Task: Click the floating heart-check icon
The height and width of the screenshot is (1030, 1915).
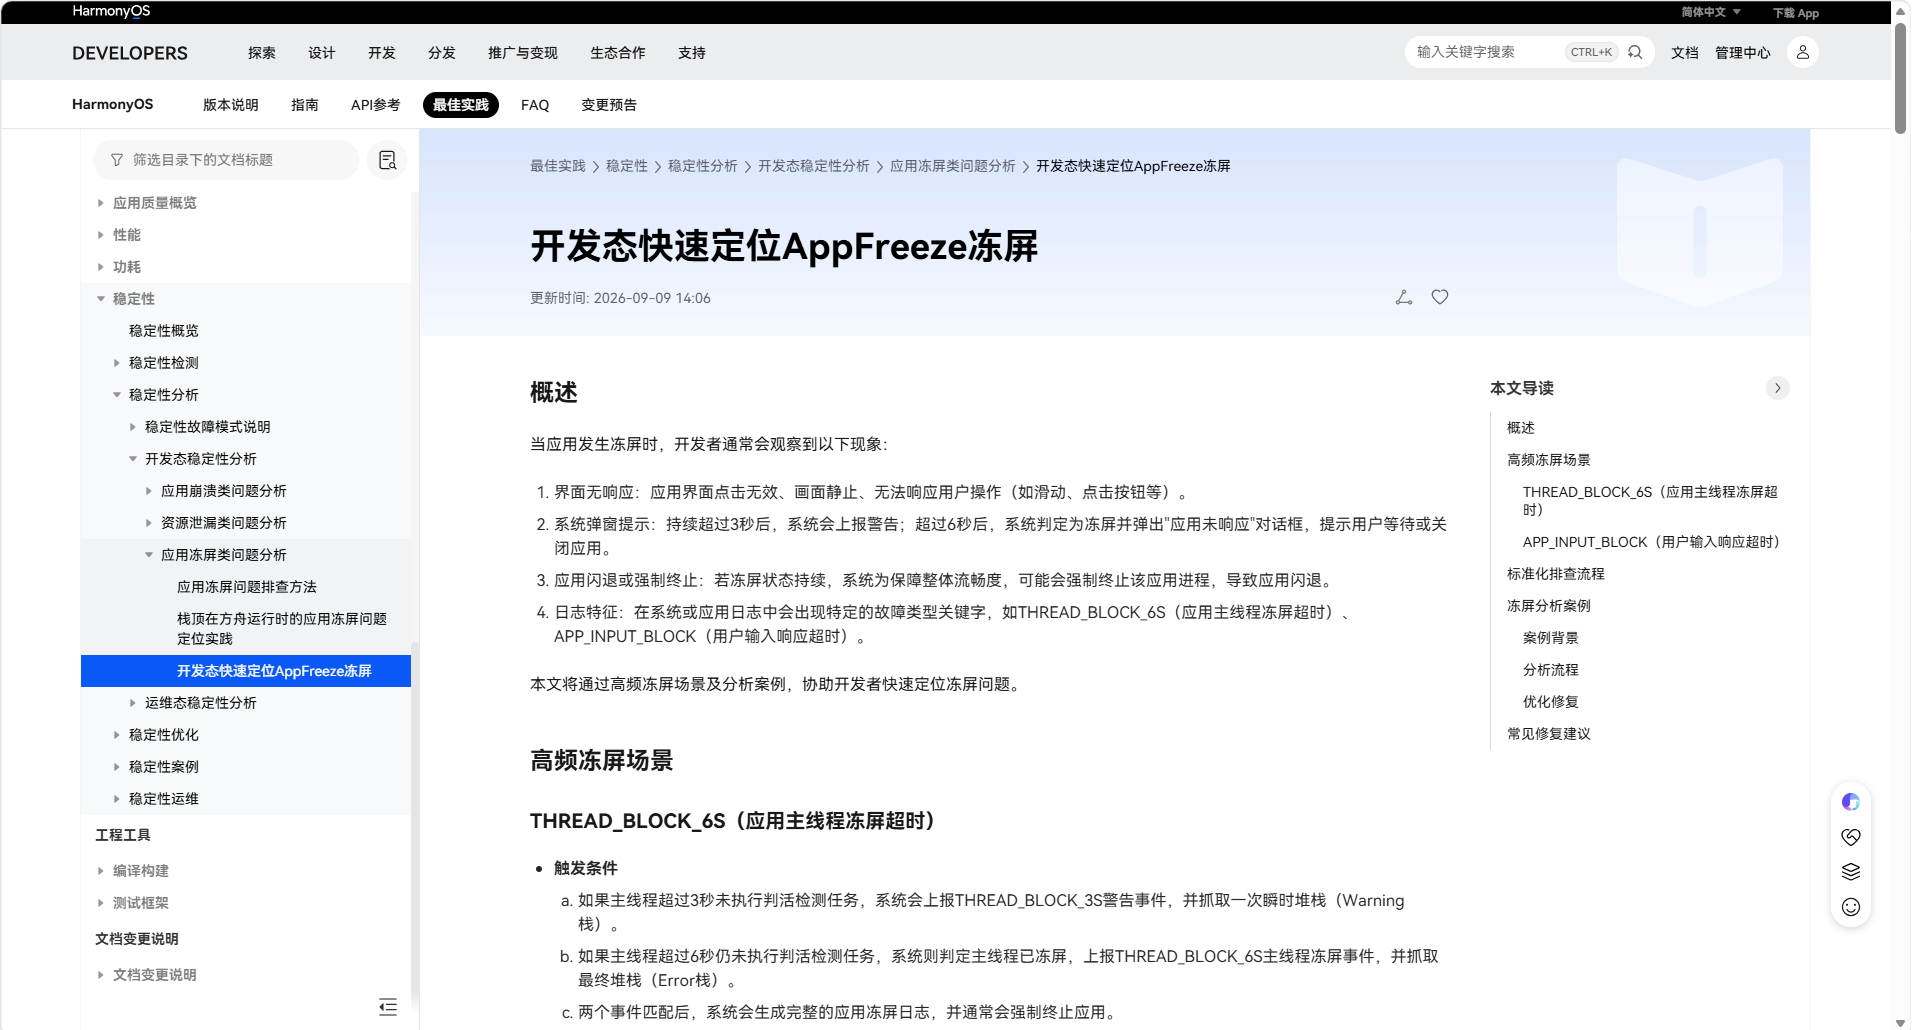Action: pyautogui.click(x=1851, y=837)
